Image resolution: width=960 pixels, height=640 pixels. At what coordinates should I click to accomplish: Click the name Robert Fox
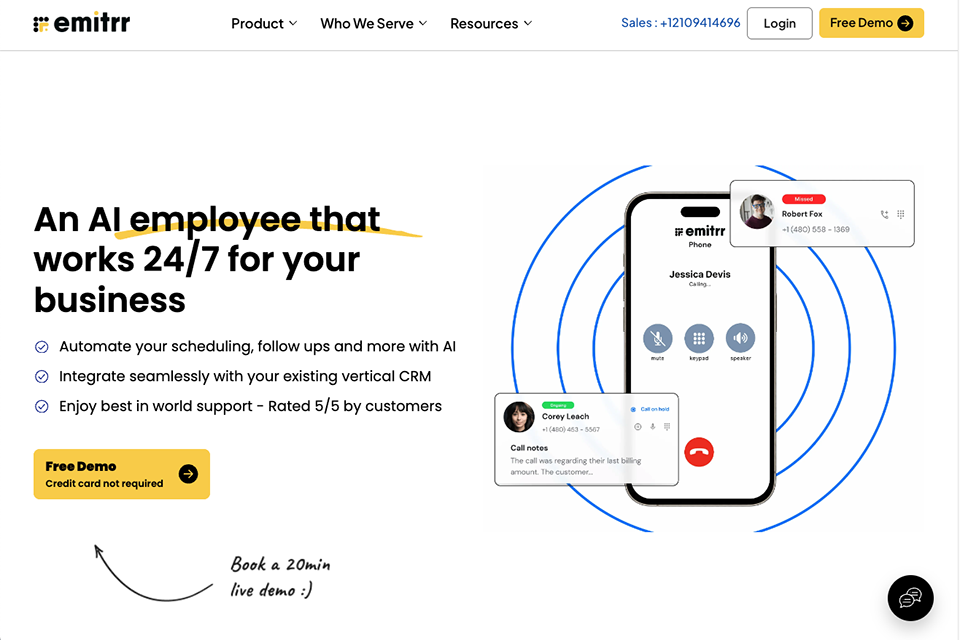point(802,214)
